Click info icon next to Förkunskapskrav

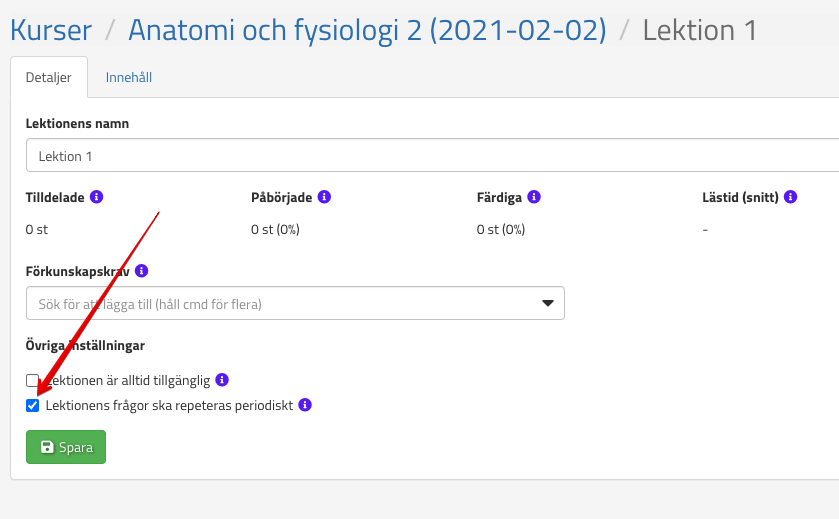pos(141,271)
